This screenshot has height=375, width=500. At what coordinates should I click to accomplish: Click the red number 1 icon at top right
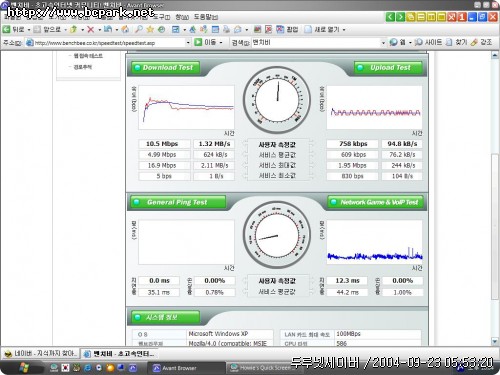pyautogui.click(x=462, y=17)
